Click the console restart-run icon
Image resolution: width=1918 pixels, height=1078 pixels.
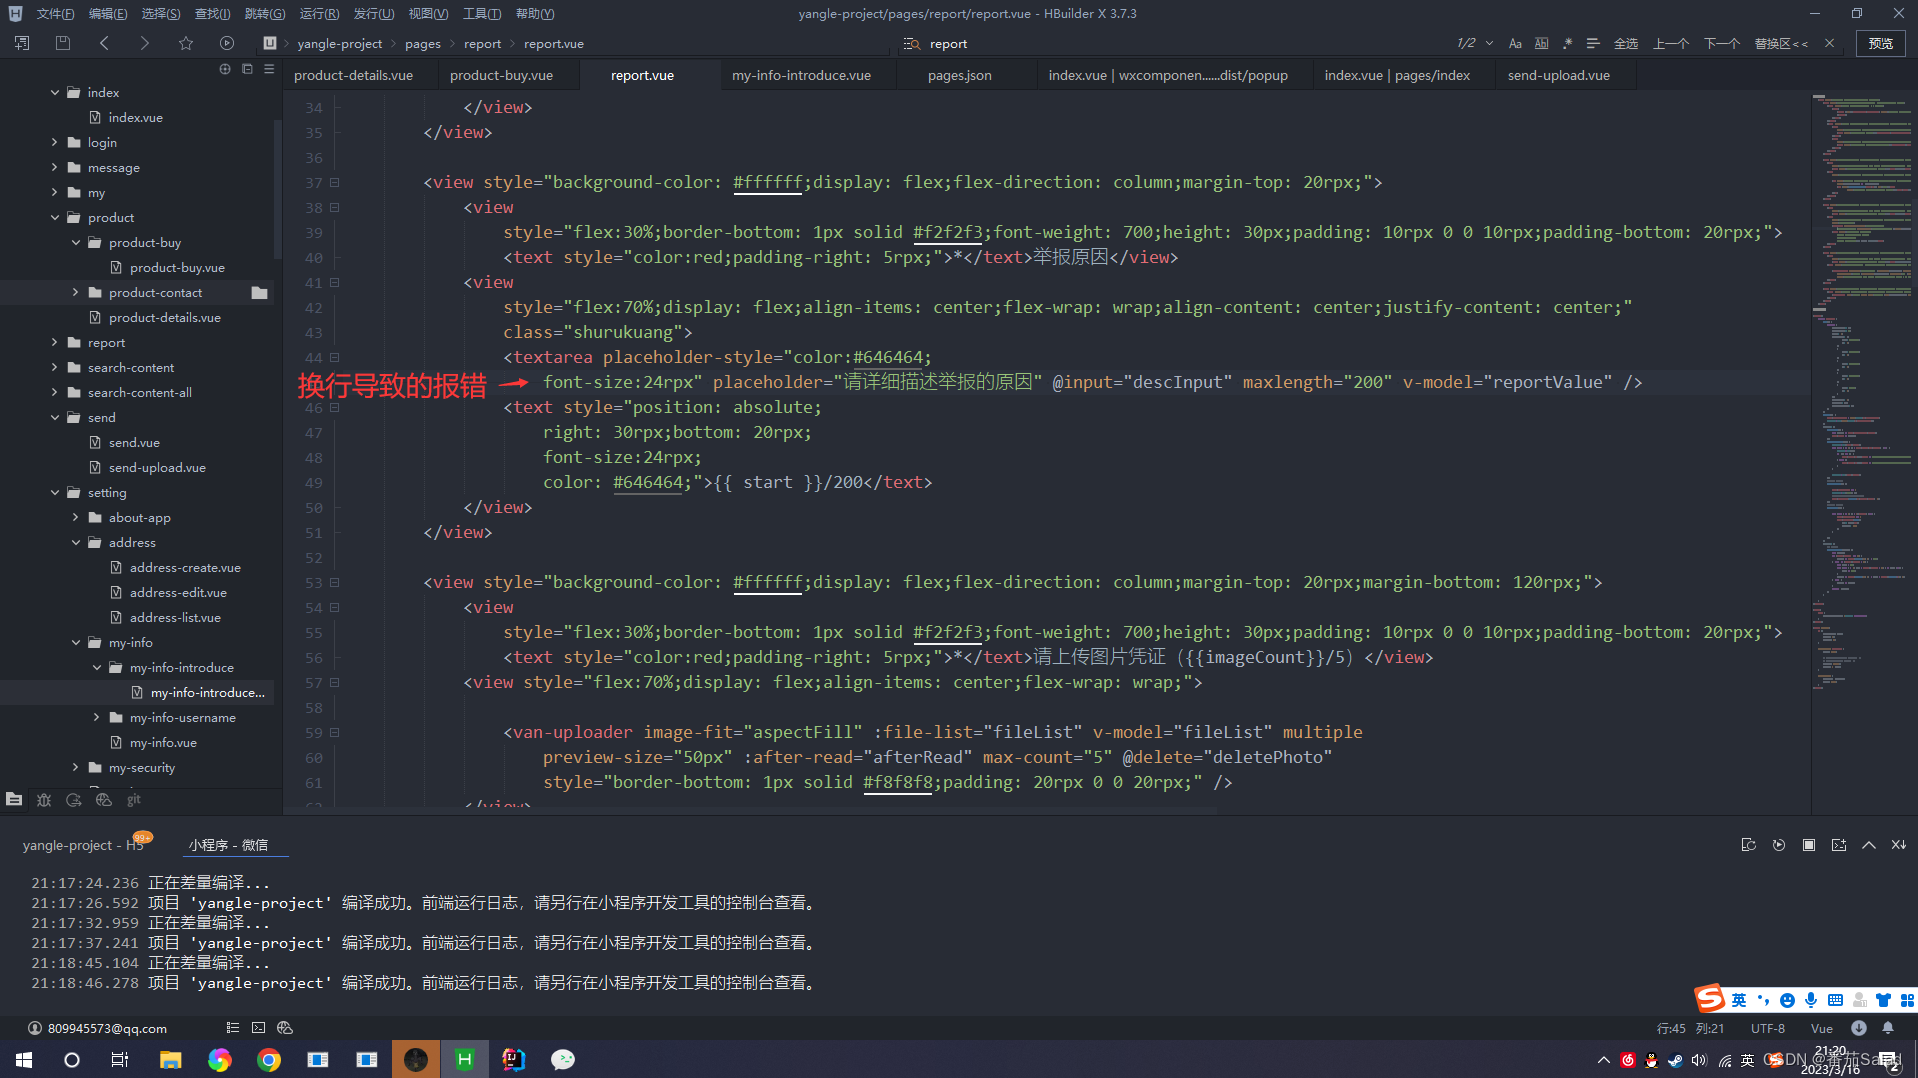(1779, 845)
